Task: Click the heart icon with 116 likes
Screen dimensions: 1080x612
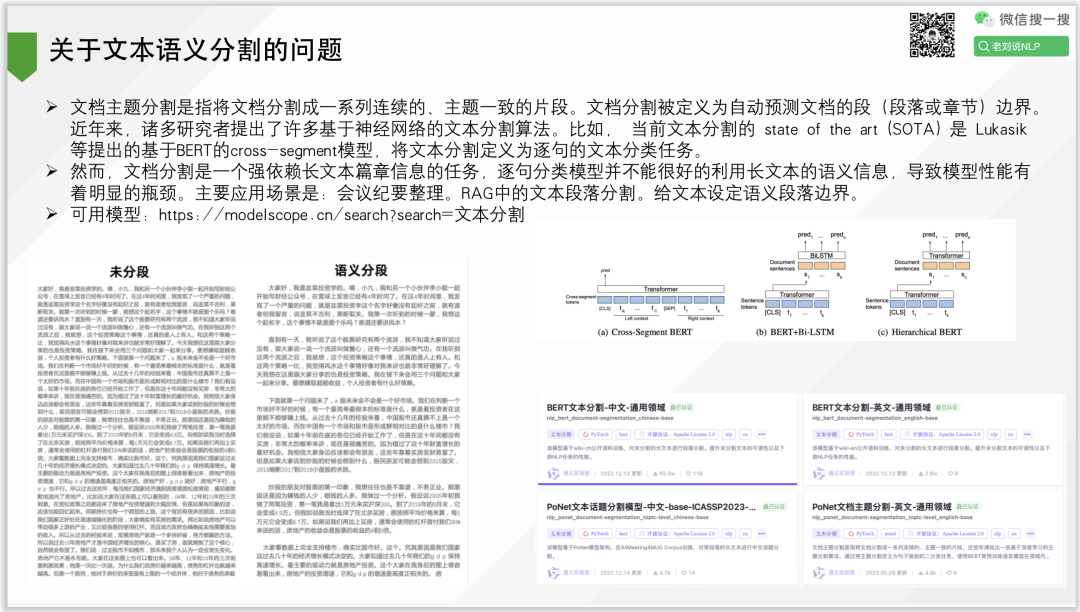Action: point(688,474)
